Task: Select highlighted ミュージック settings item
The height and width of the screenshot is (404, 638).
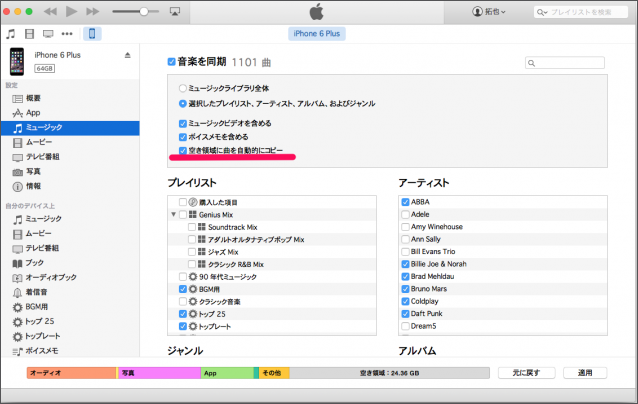Action: pos(70,128)
